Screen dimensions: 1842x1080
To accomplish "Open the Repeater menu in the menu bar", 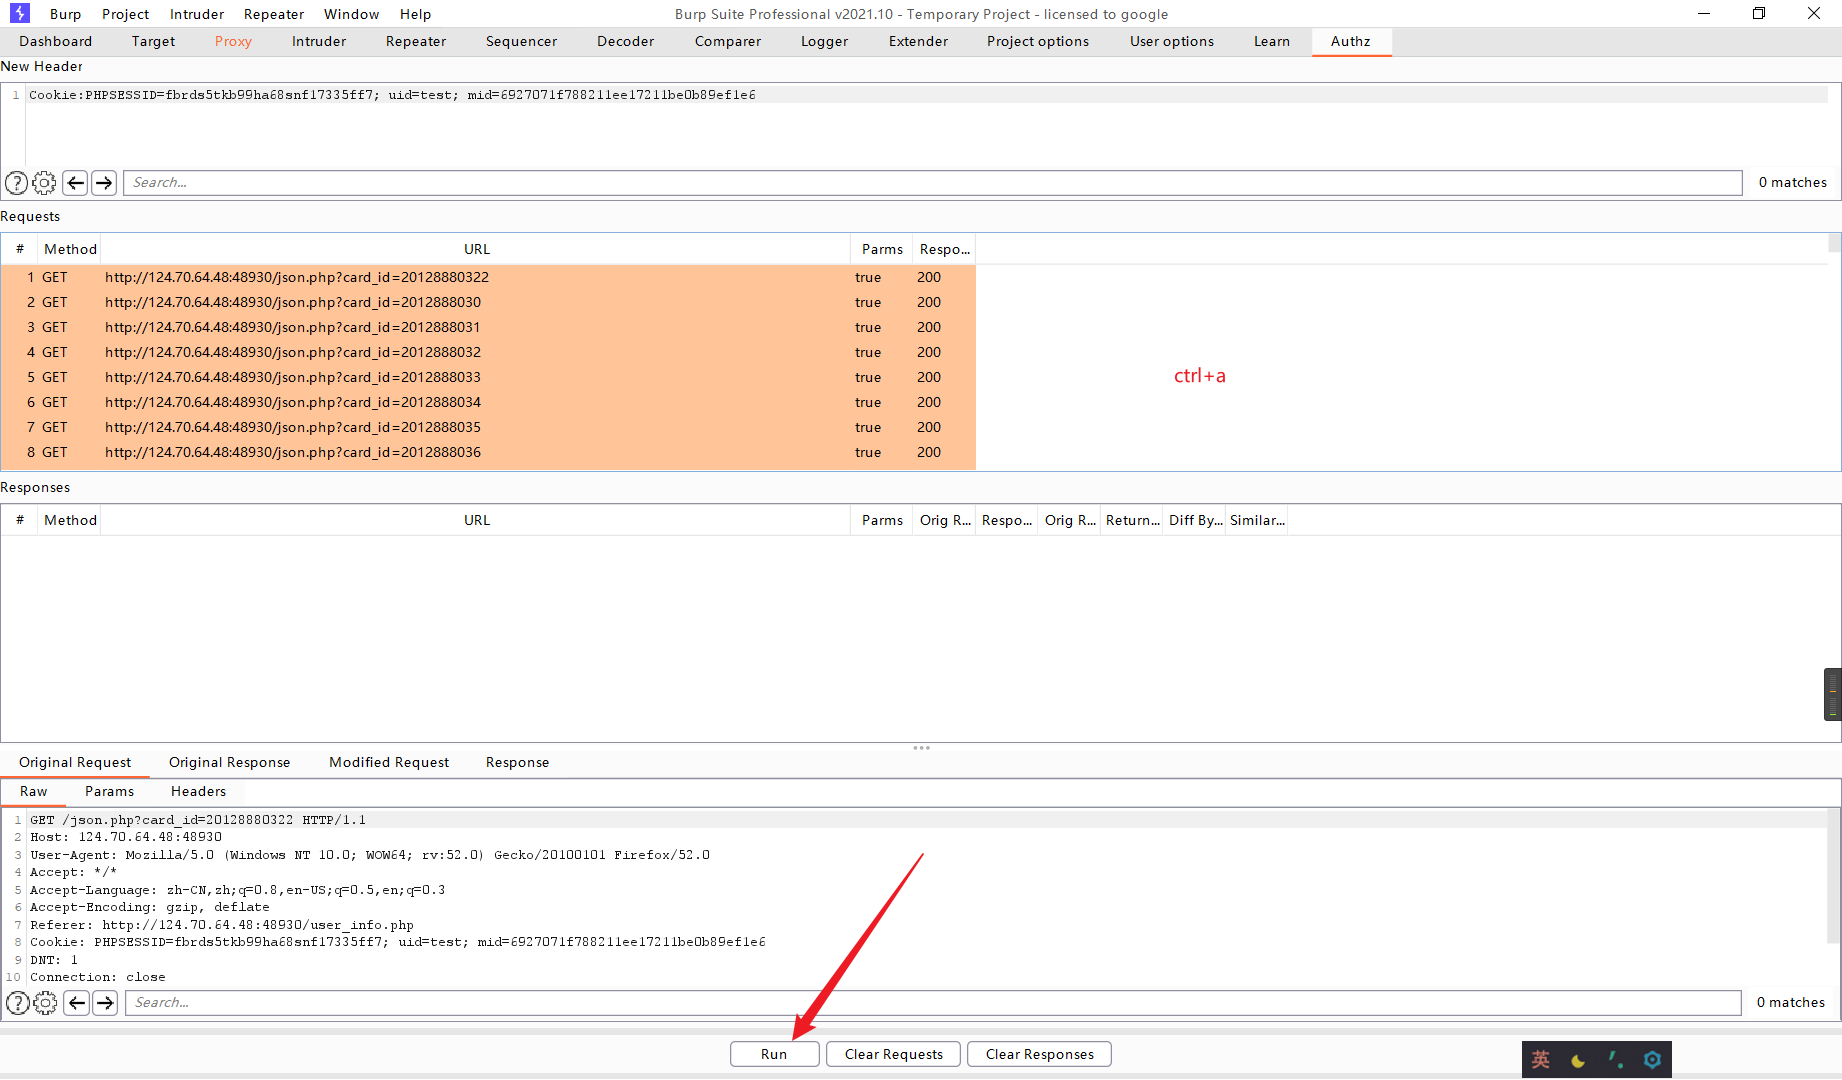I will (x=274, y=14).
